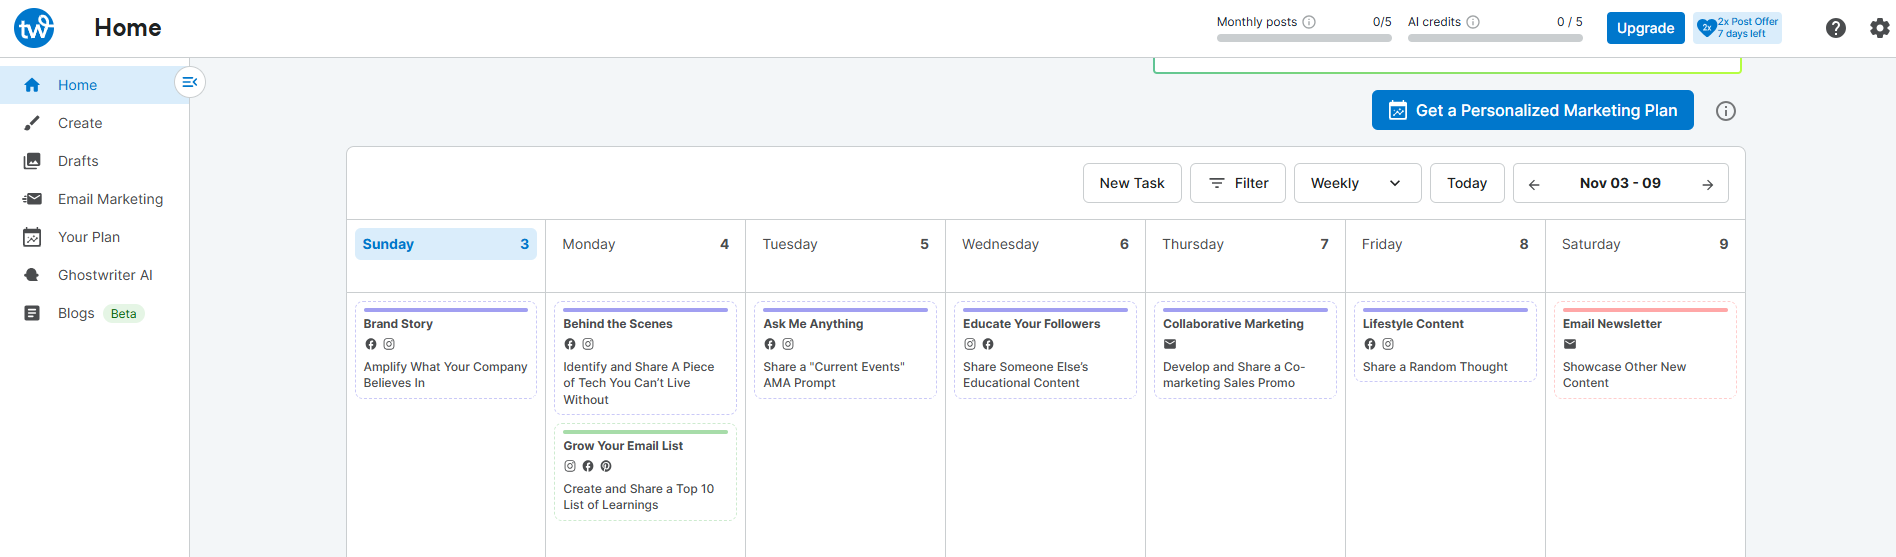The image size is (1896, 557).
Task: Open Drafts in the sidebar
Action: (x=95, y=161)
